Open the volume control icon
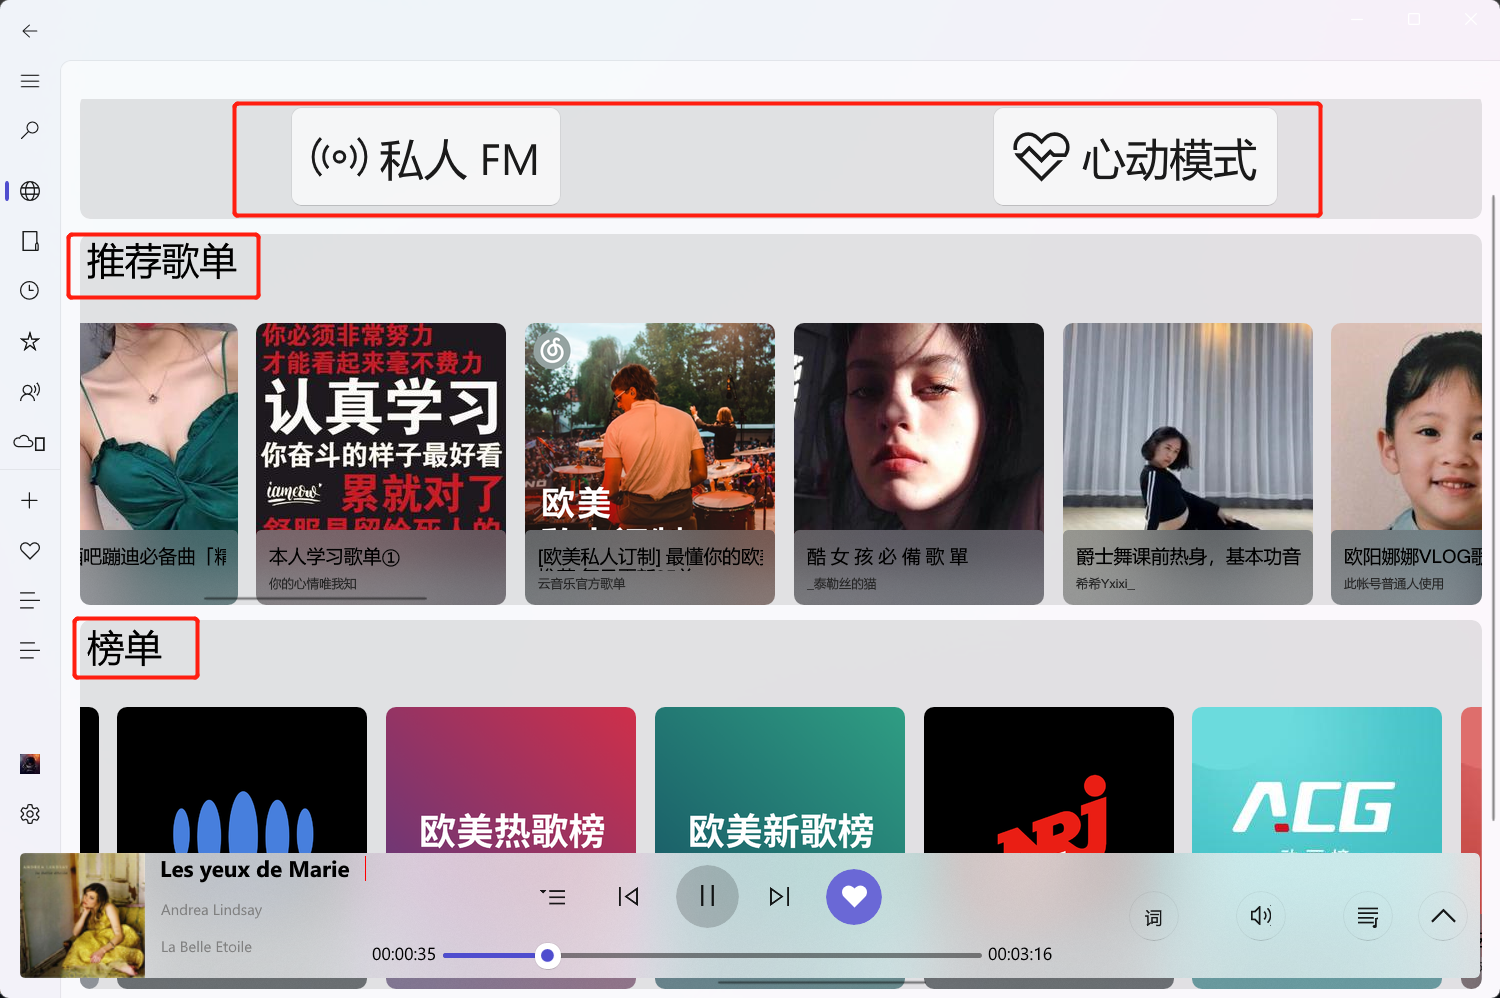Viewport: 1500px width, 998px height. [1260, 916]
